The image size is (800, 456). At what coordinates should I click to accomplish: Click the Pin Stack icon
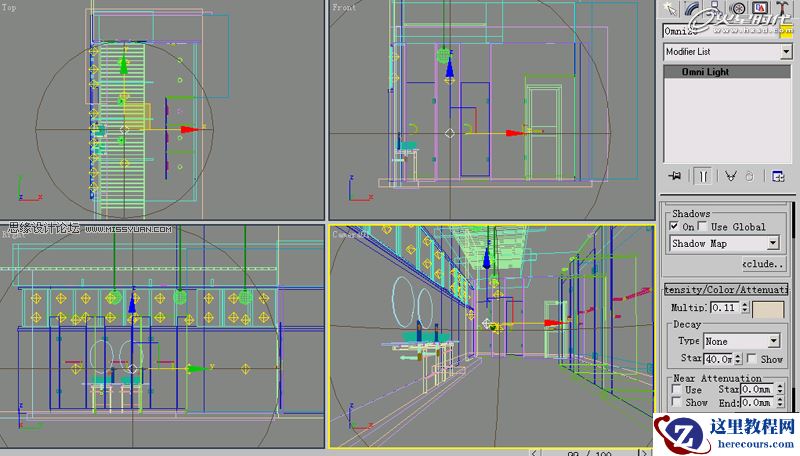click(x=674, y=176)
